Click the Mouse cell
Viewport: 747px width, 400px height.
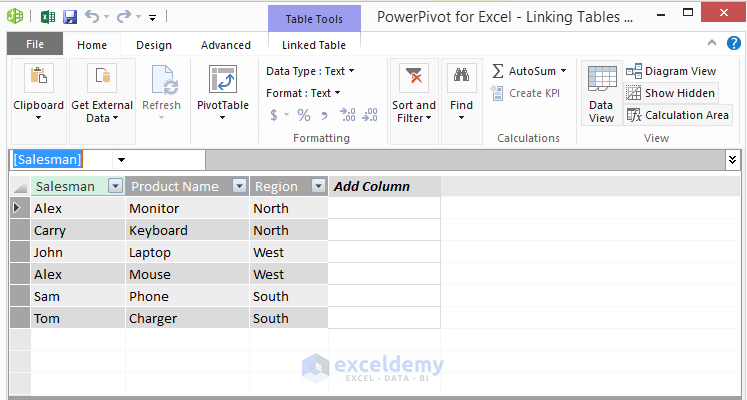click(188, 274)
